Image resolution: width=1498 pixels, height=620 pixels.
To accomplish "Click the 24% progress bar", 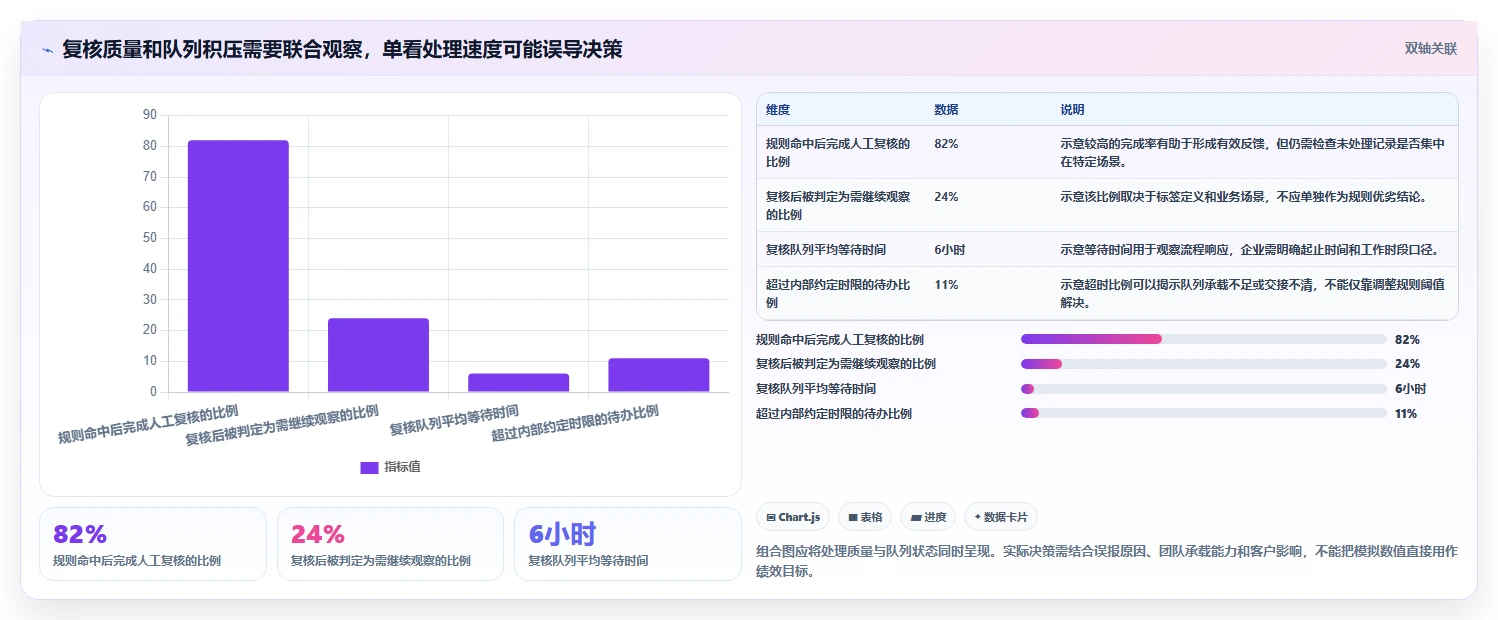I will point(1203,364).
